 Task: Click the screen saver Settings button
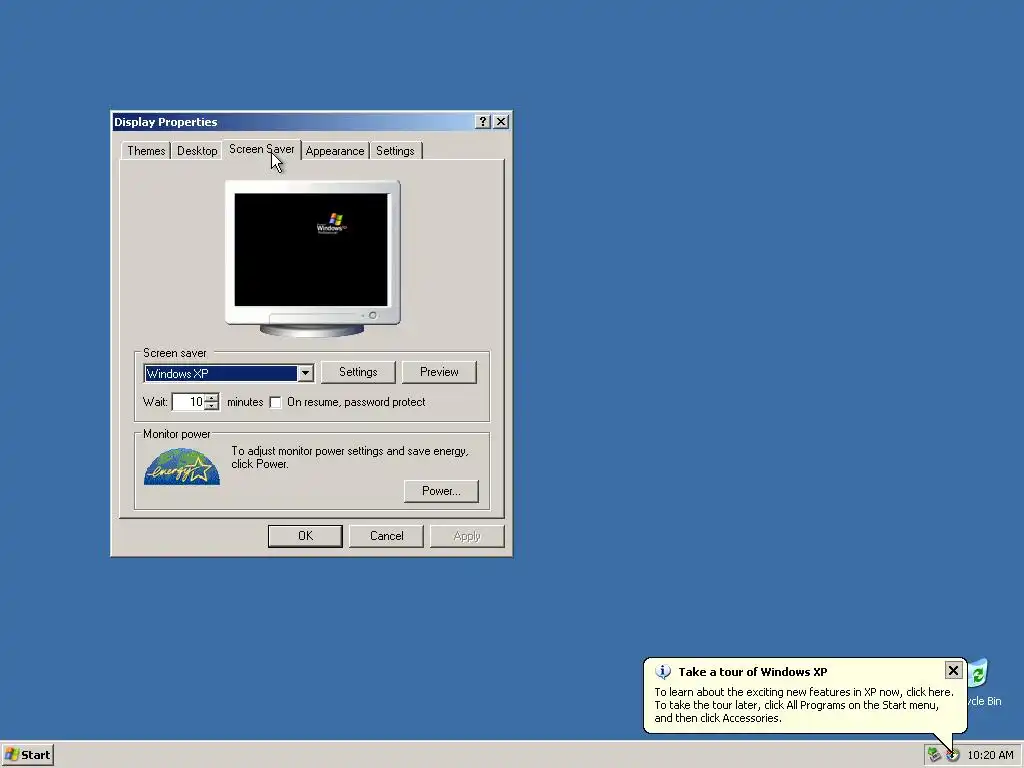pyautogui.click(x=358, y=372)
